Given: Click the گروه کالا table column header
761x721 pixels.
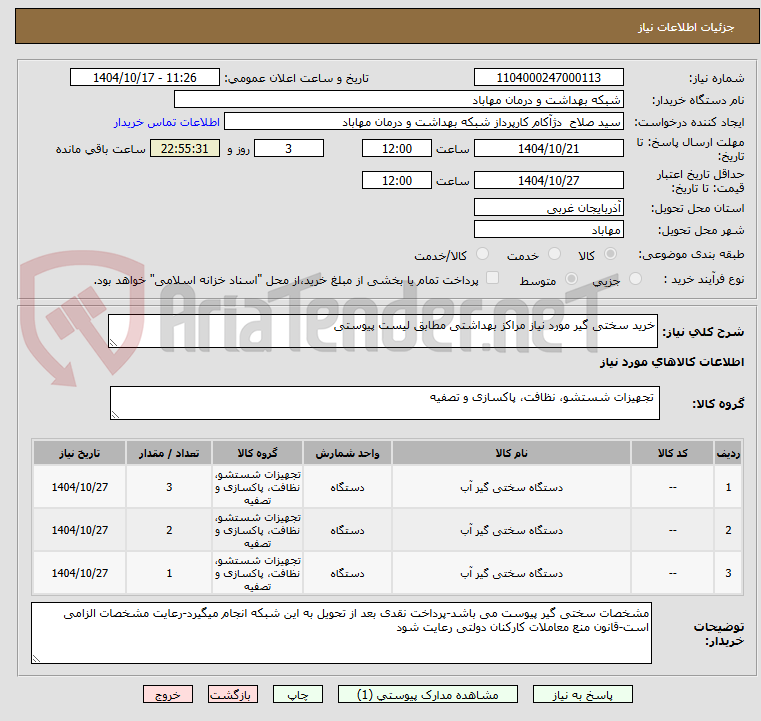Looking at the screenshot, I should point(257,453).
